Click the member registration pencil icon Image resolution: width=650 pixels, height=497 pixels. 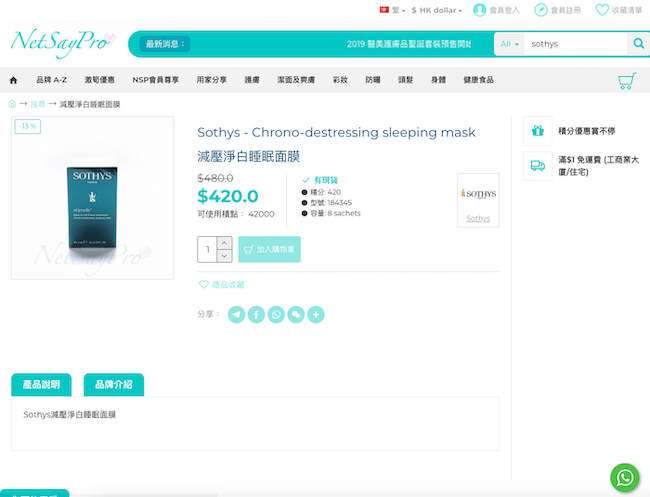(x=541, y=10)
